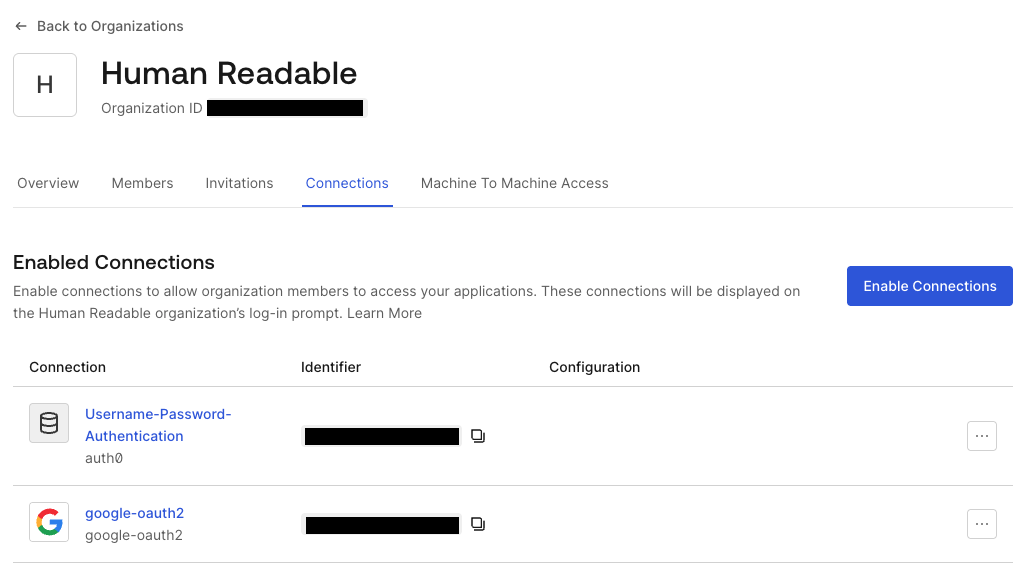Open the Learn More link
Viewport: 1014px width, 565px height.
point(384,314)
